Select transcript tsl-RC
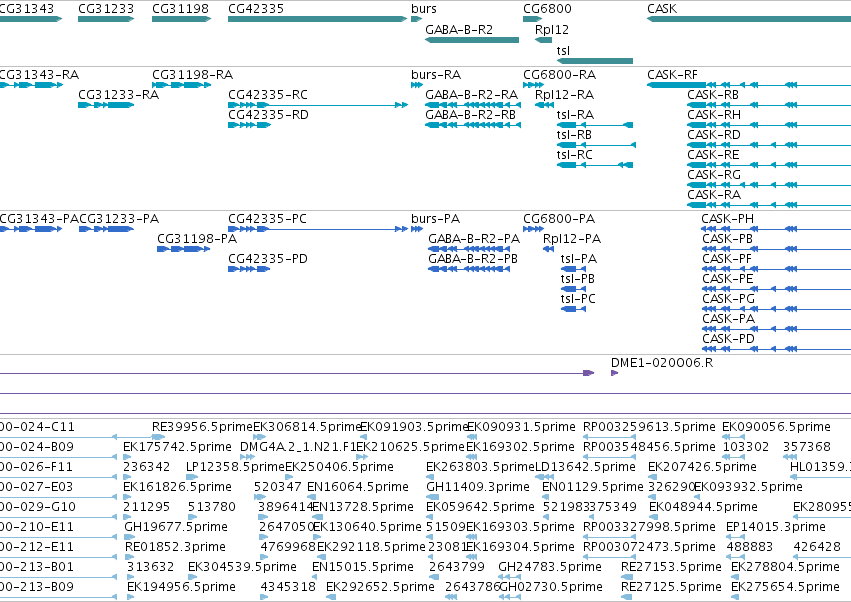Screen dimensions: 851x602 [x=595, y=165]
